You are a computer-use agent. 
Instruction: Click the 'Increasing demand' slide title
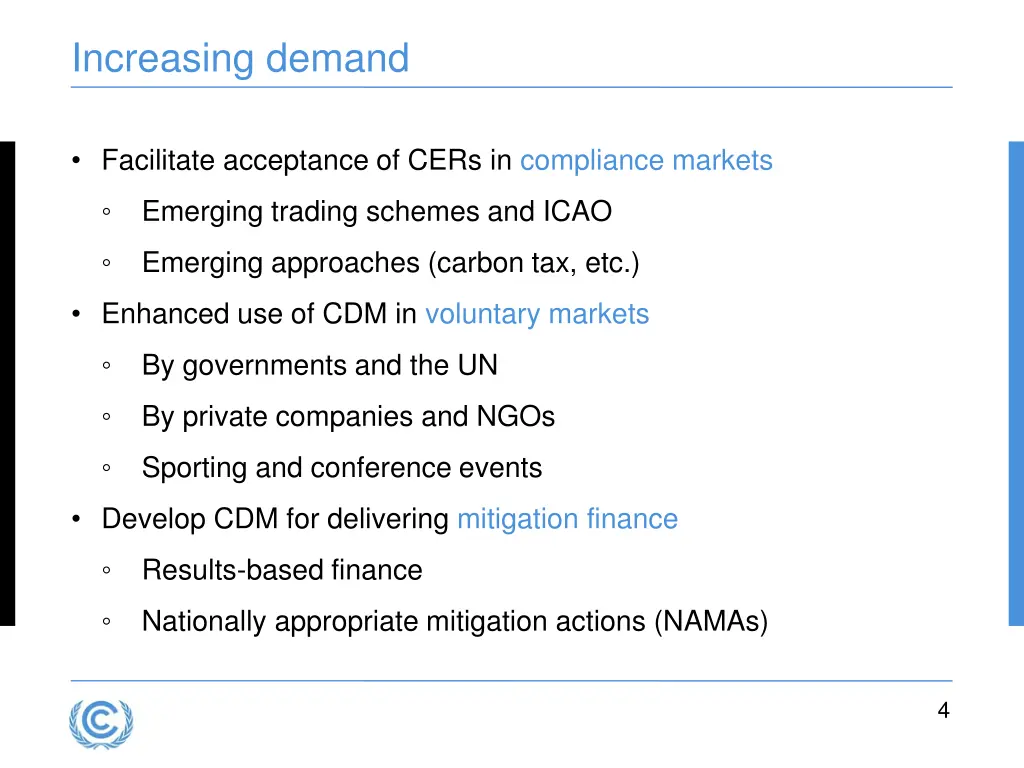pyautogui.click(x=240, y=58)
